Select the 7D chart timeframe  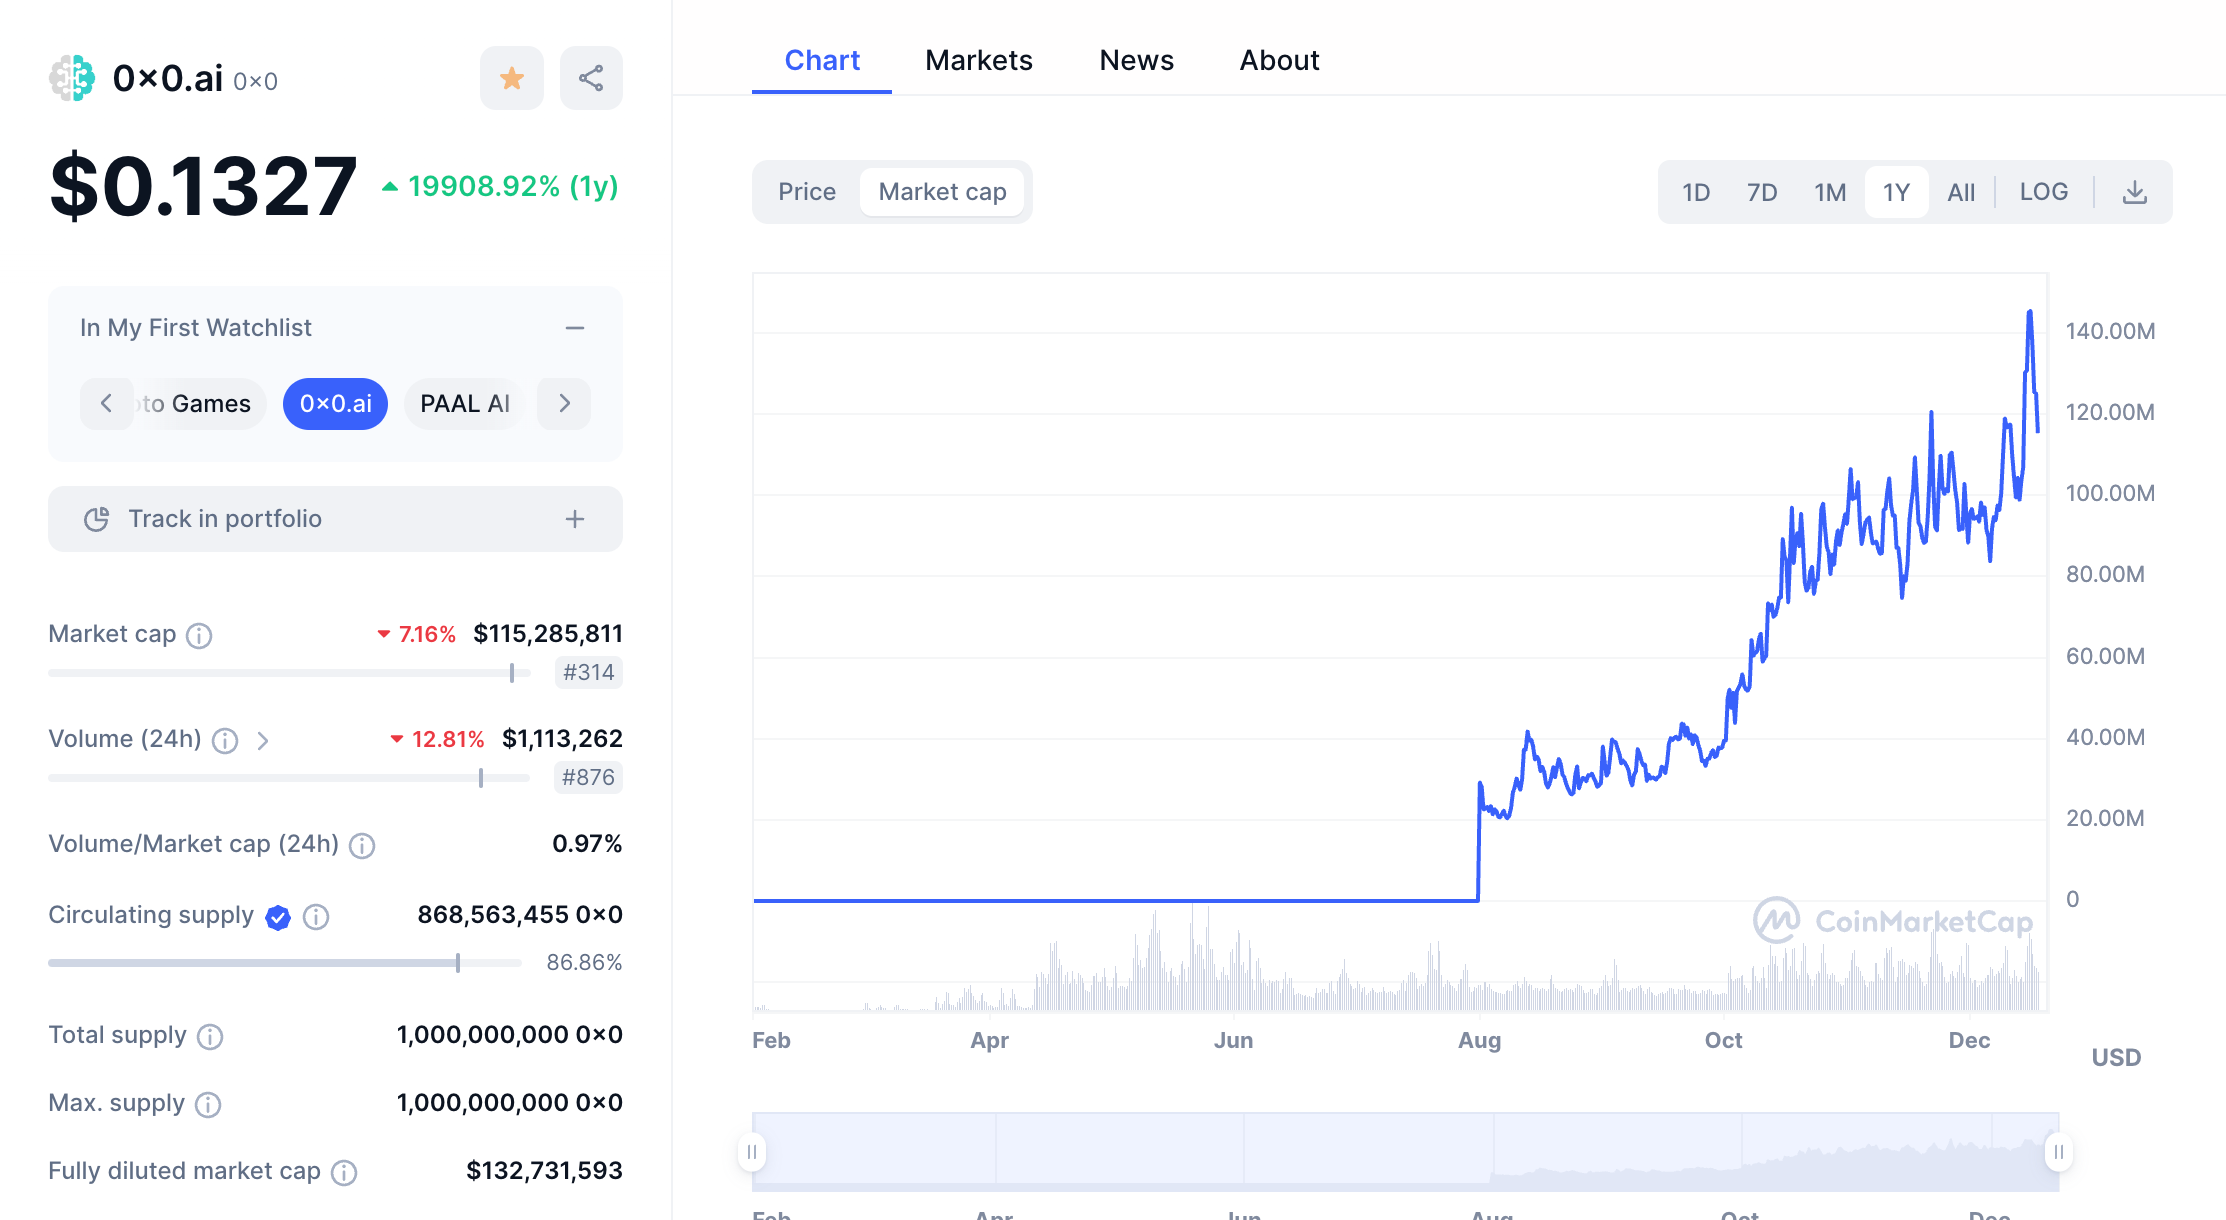(1762, 191)
